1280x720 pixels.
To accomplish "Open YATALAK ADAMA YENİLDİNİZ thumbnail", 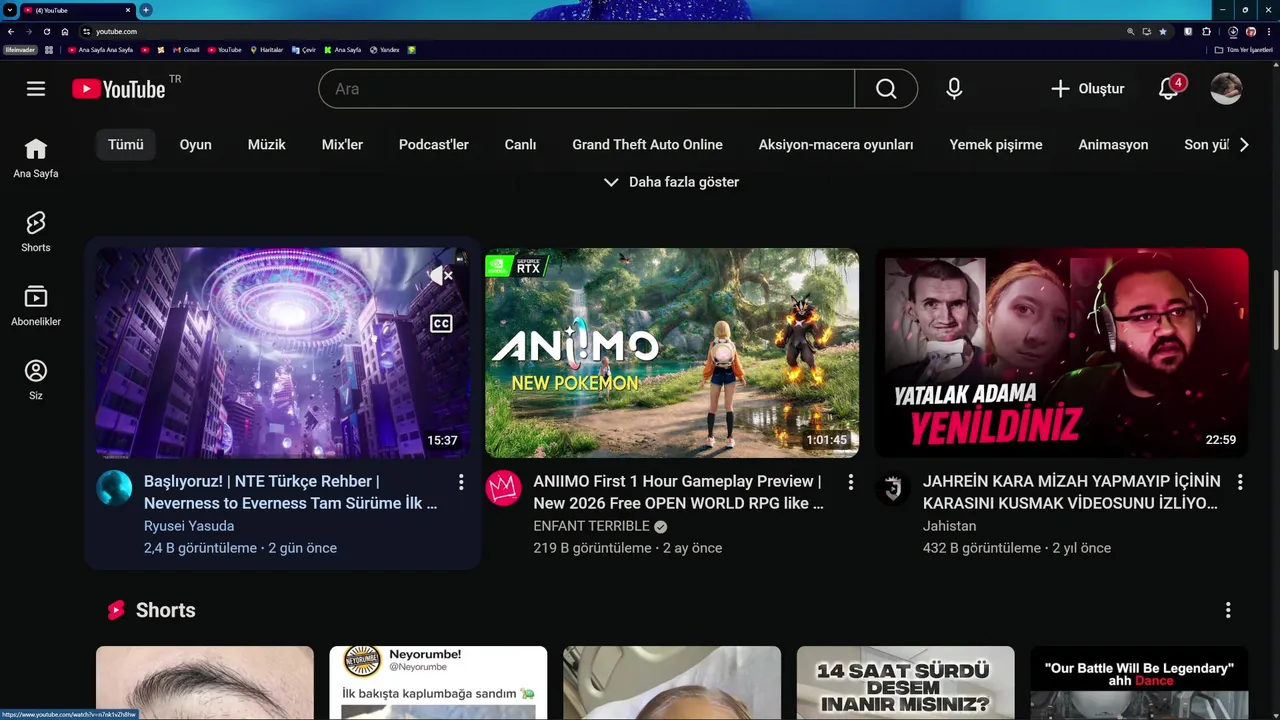I will click(1062, 353).
